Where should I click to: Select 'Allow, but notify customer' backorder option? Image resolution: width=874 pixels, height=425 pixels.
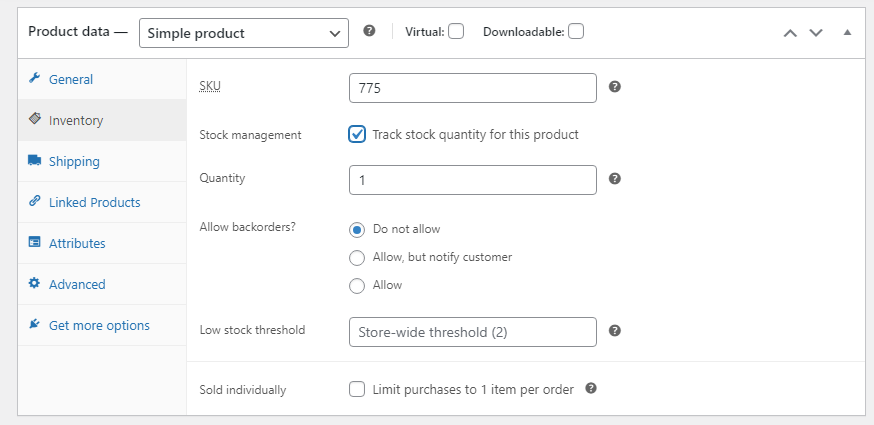tap(357, 257)
